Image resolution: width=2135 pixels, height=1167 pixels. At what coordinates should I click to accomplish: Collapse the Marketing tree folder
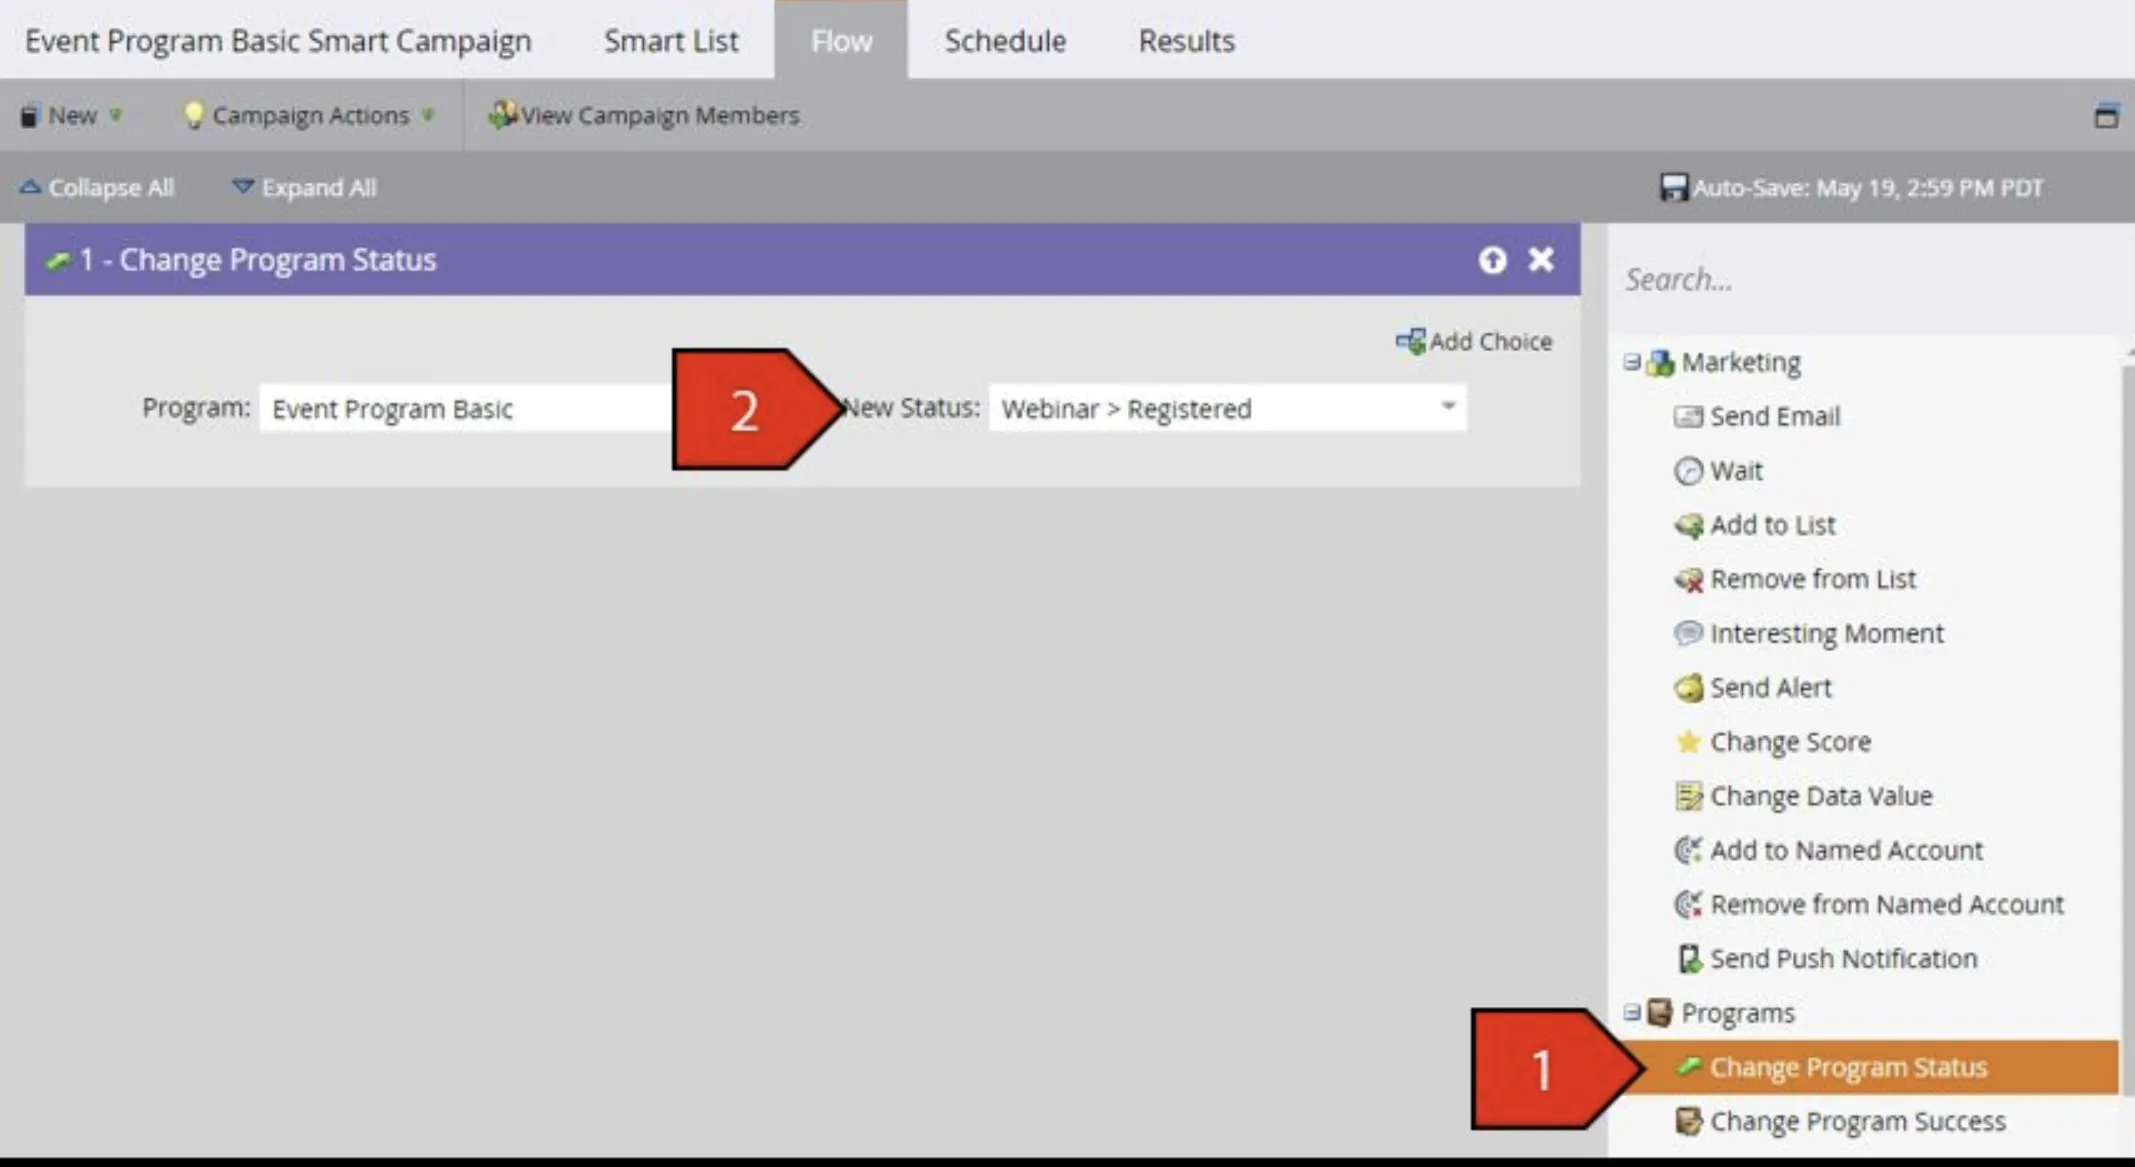click(1632, 362)
